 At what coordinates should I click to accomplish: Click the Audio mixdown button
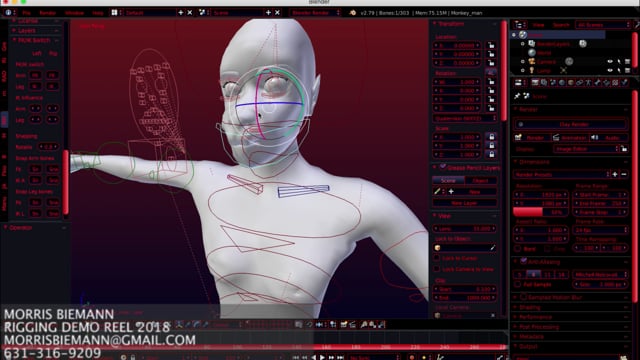[608, 138]
